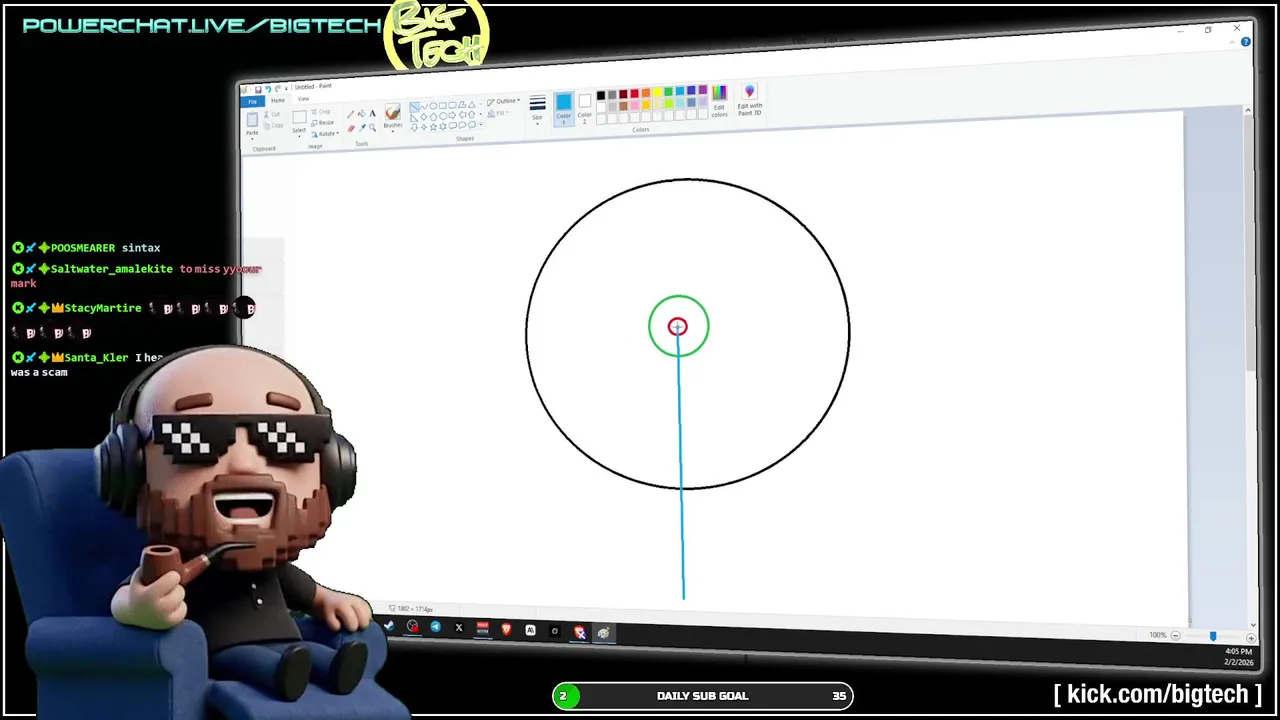
Task: Select the Pencil tool in Paint
Action: pos(350,114)
